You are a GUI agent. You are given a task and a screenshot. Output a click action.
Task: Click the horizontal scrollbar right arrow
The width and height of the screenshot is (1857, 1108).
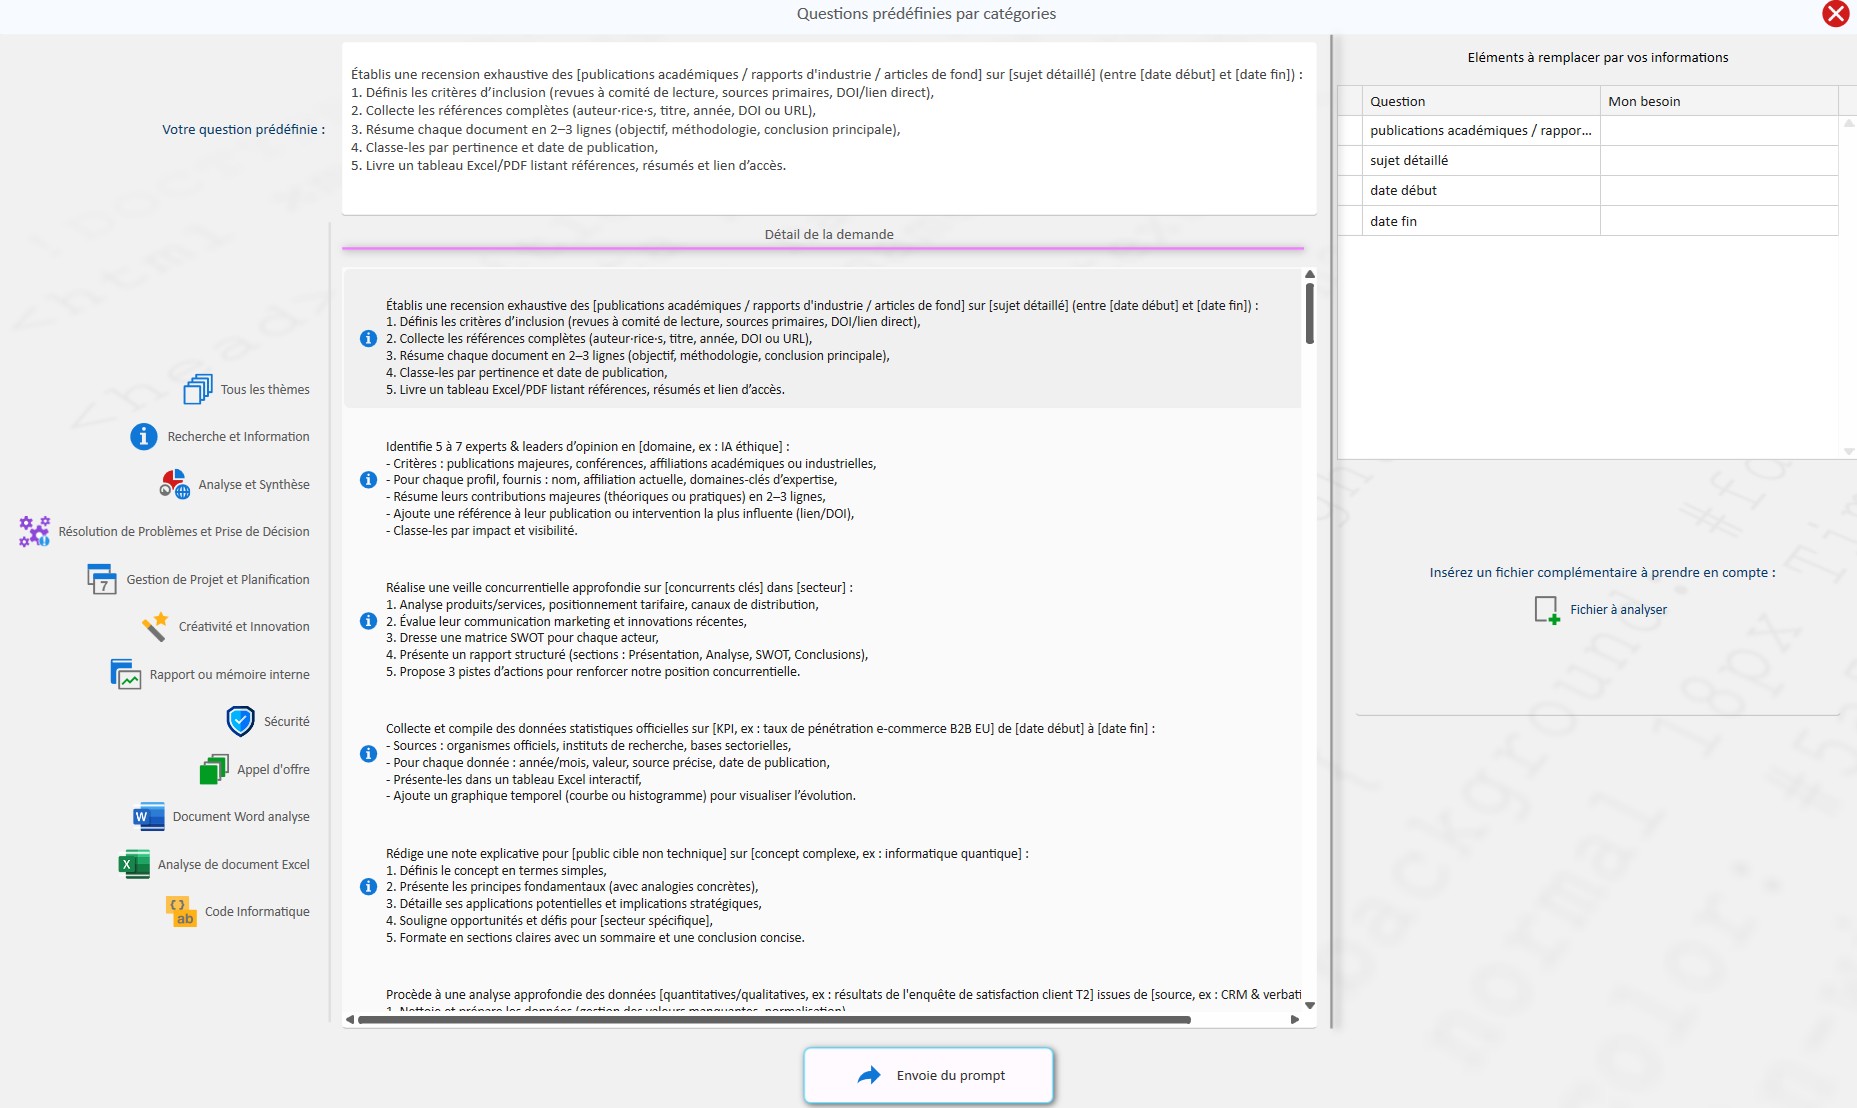(x=1295, y=1020)
